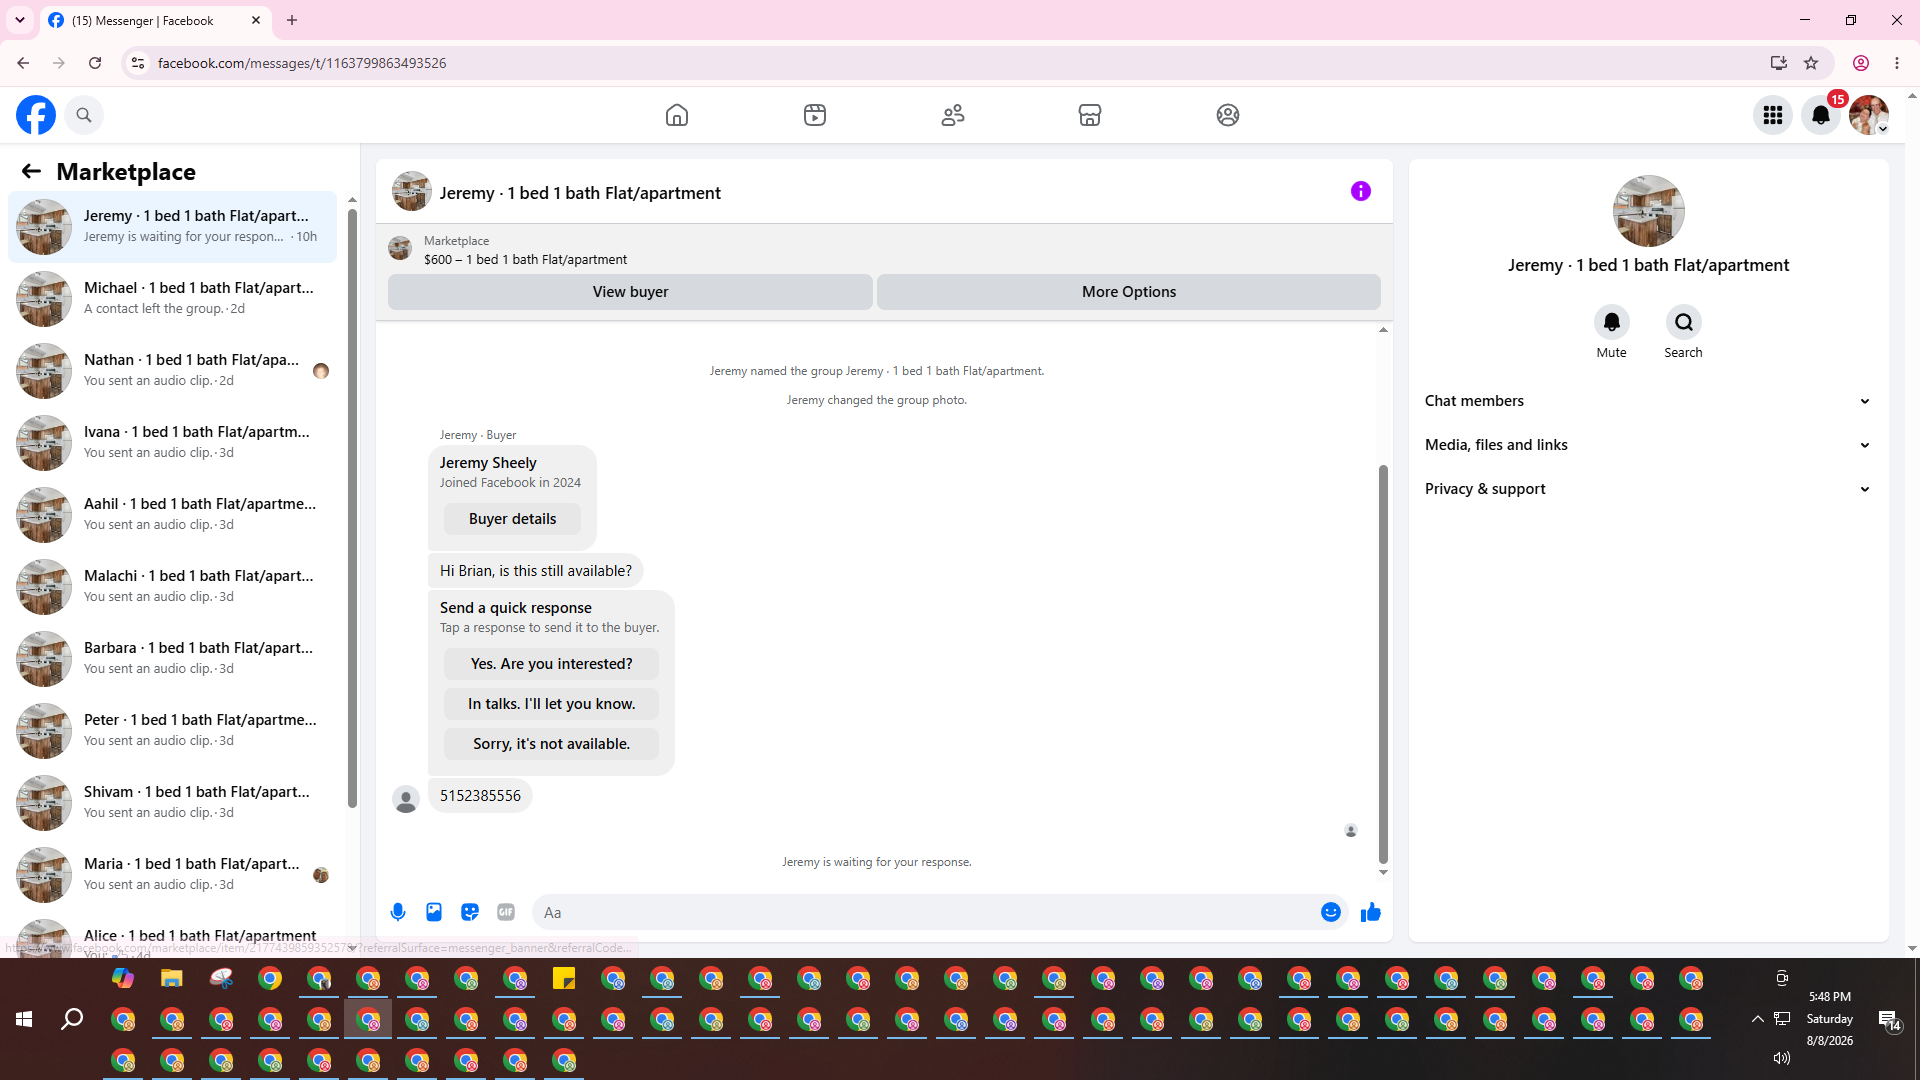1920x1080 pixels.
Task: Click the View buyer button
Action: tap(630, 292)
